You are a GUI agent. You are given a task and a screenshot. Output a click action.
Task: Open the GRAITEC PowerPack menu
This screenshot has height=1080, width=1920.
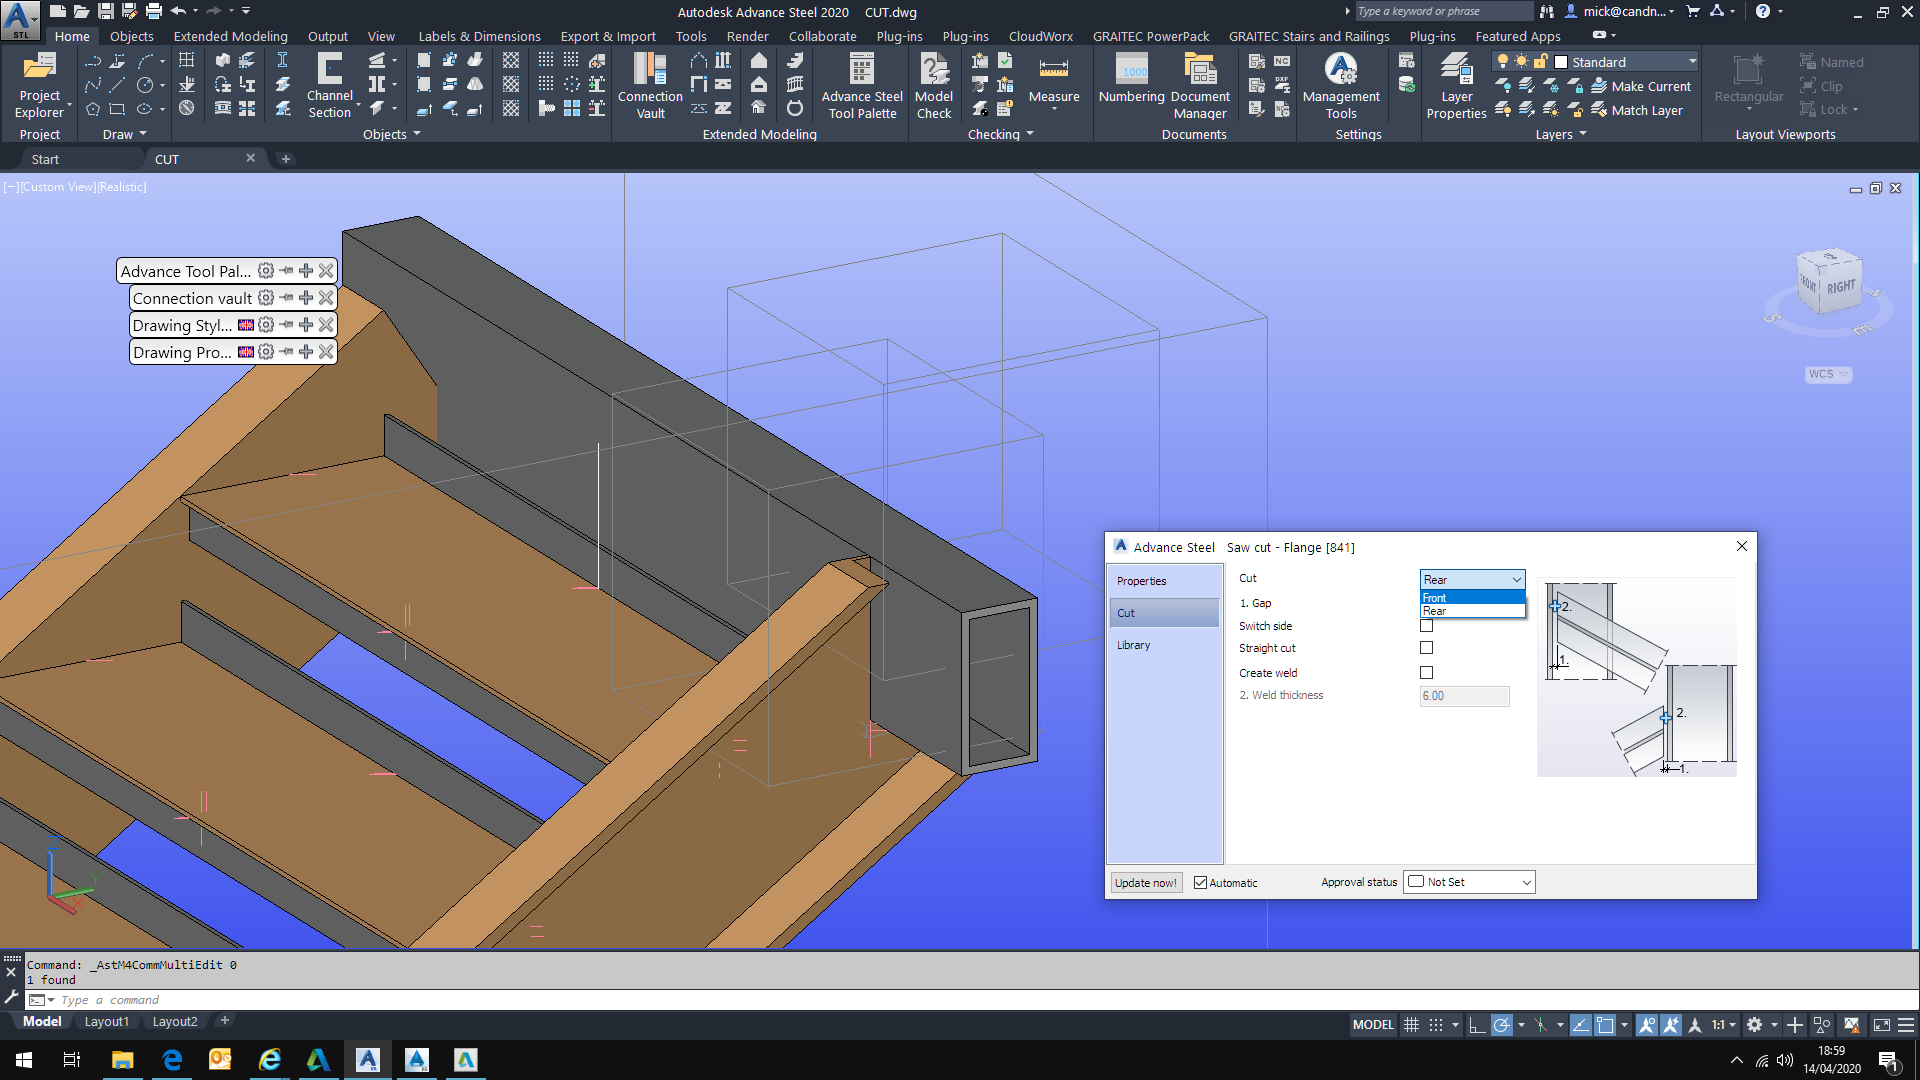click(x=1151, y=36)
